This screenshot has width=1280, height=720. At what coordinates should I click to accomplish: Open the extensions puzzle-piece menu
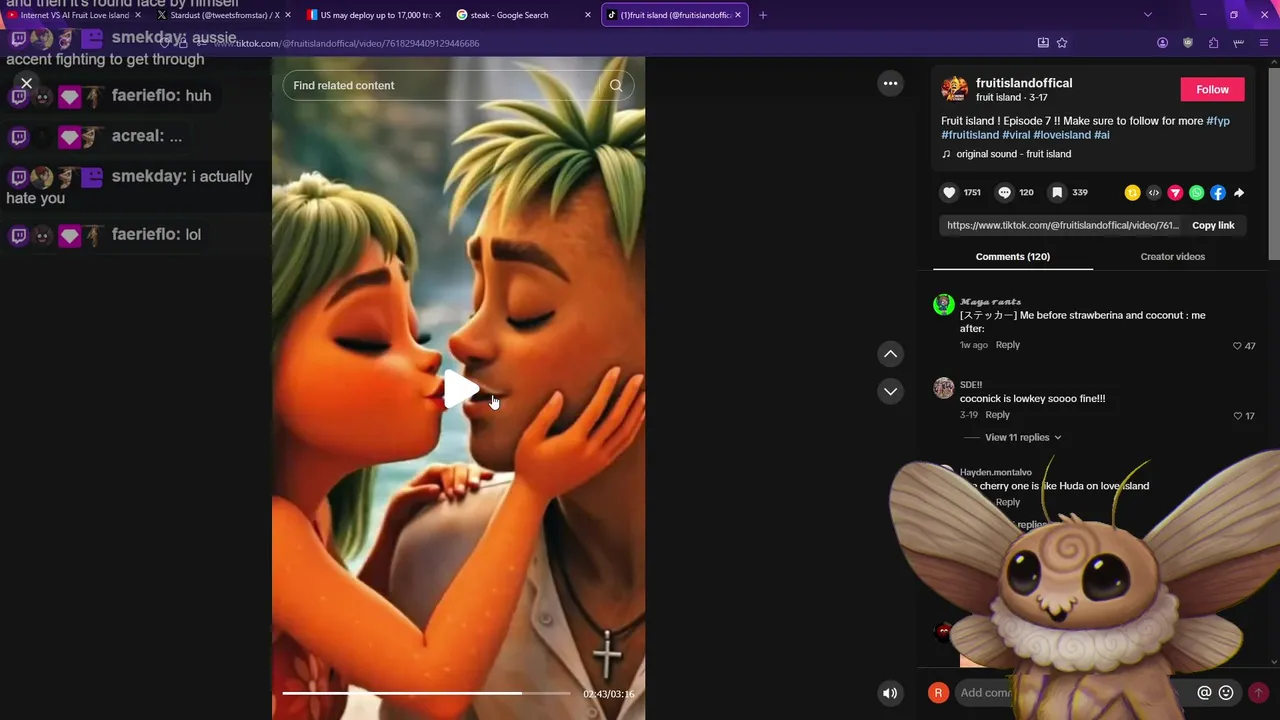pos(1213,43)
